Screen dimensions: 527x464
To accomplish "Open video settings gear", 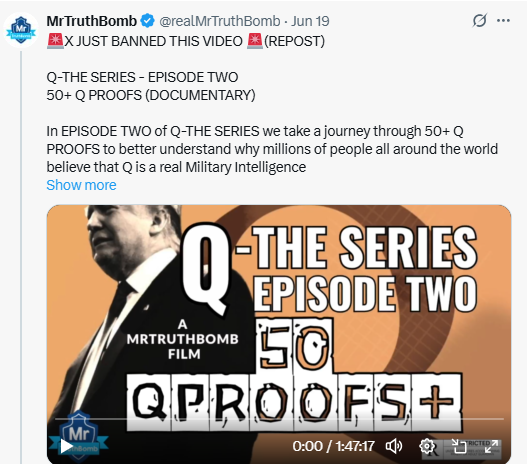I will click(427, 446).
